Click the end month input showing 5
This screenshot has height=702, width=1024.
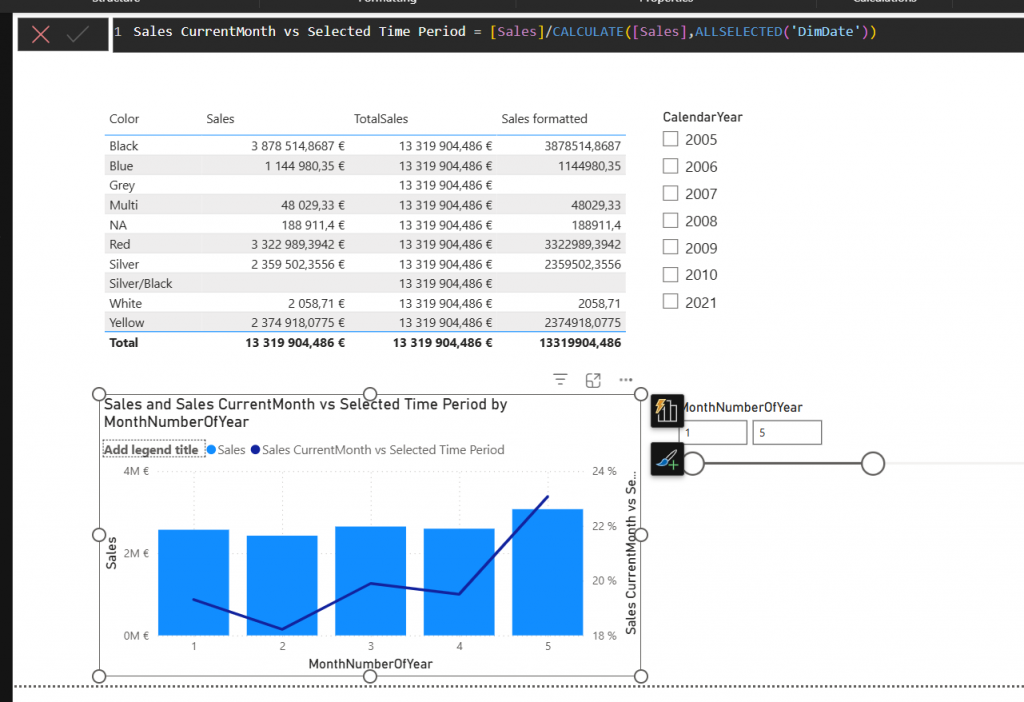[x=787, y=433]
